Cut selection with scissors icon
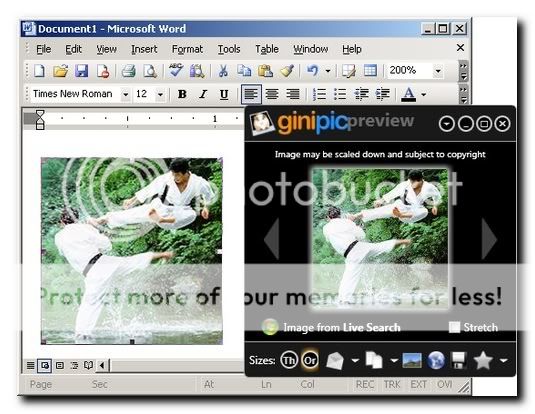The width and height of the screenshot is (535, 414). pyautogui.click(x=223, y=71)
